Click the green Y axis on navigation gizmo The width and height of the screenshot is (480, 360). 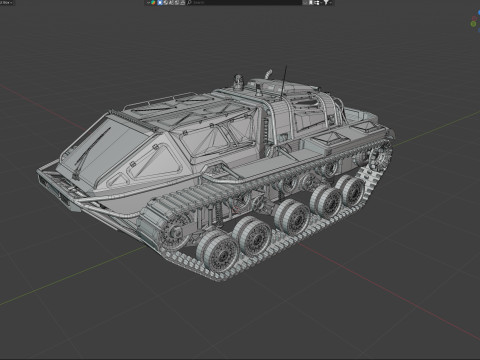pos(473,24)
